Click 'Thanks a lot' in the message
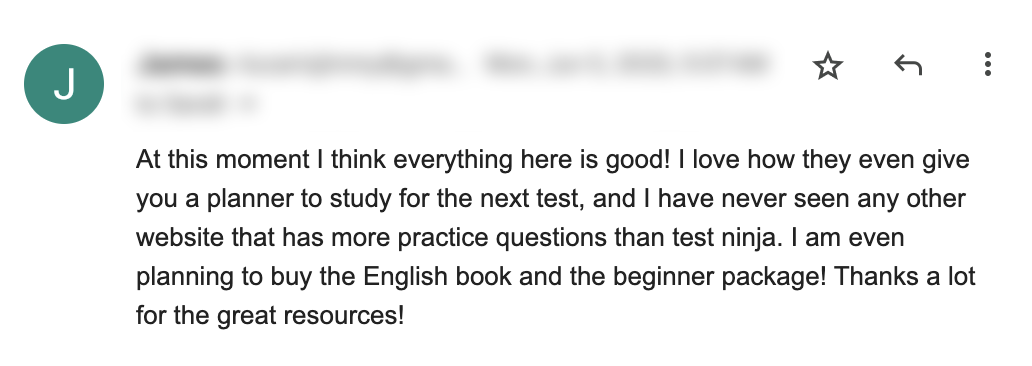Screen dimensions: 1032x366 905,276
